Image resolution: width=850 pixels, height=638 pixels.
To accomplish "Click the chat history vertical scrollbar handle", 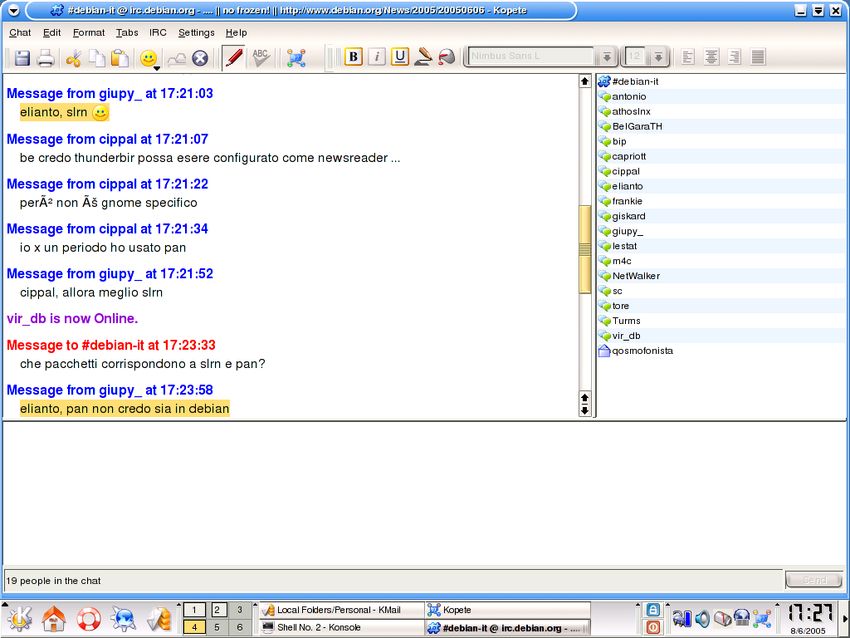I will (x=585, y=249).
